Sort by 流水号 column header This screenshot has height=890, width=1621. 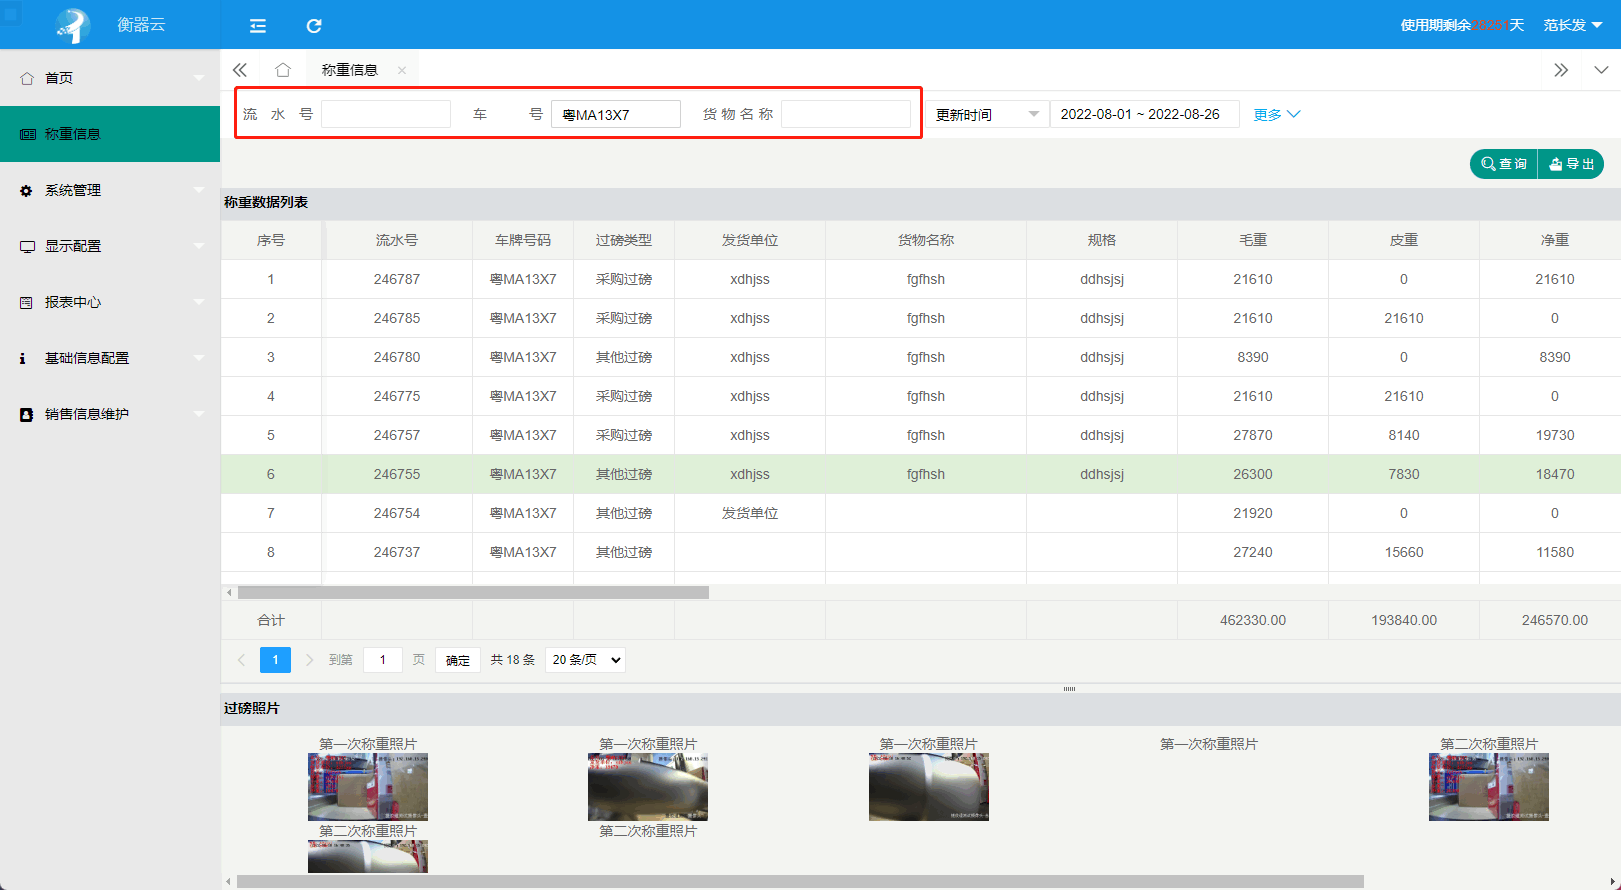(x=397, y=240)
